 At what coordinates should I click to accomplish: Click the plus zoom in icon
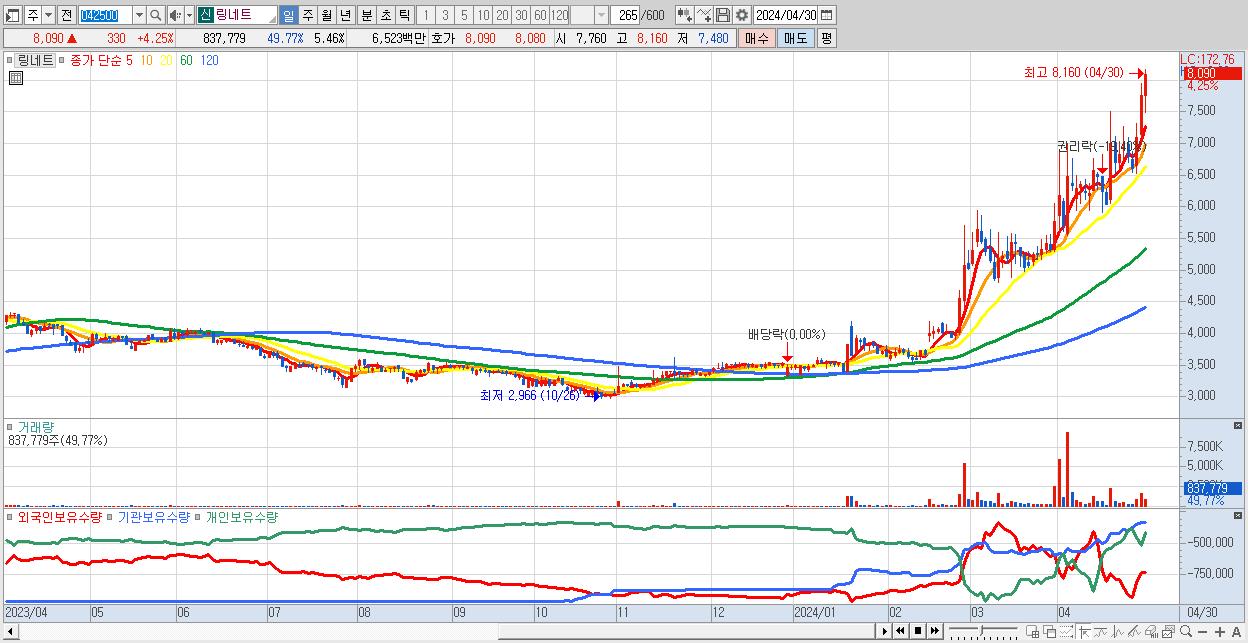1220,632
